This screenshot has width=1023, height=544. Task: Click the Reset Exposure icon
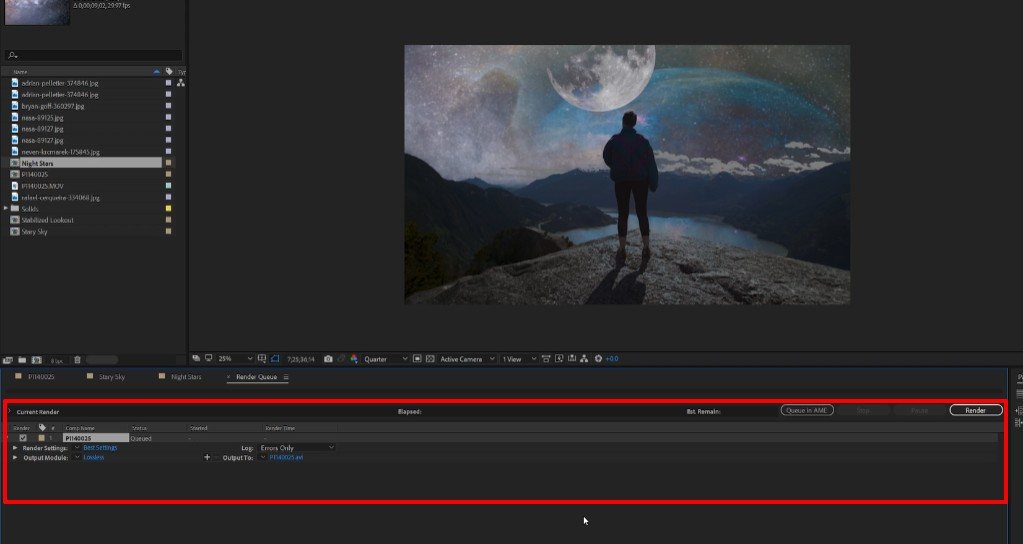598,359
